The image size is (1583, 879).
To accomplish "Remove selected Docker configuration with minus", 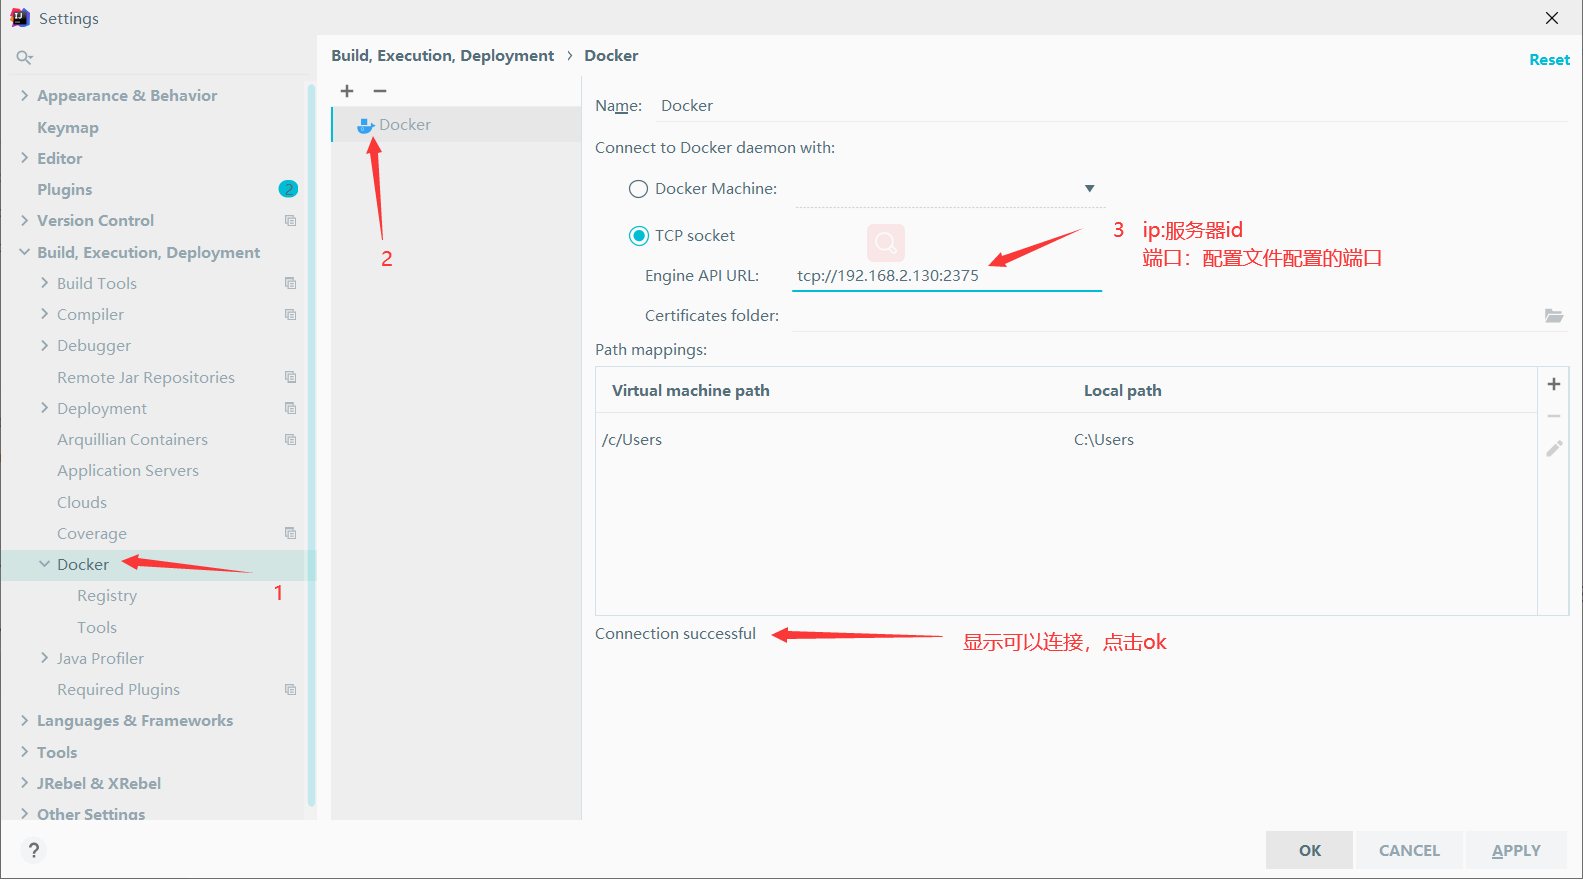I will pyautogui.click(x=380, y=91).
